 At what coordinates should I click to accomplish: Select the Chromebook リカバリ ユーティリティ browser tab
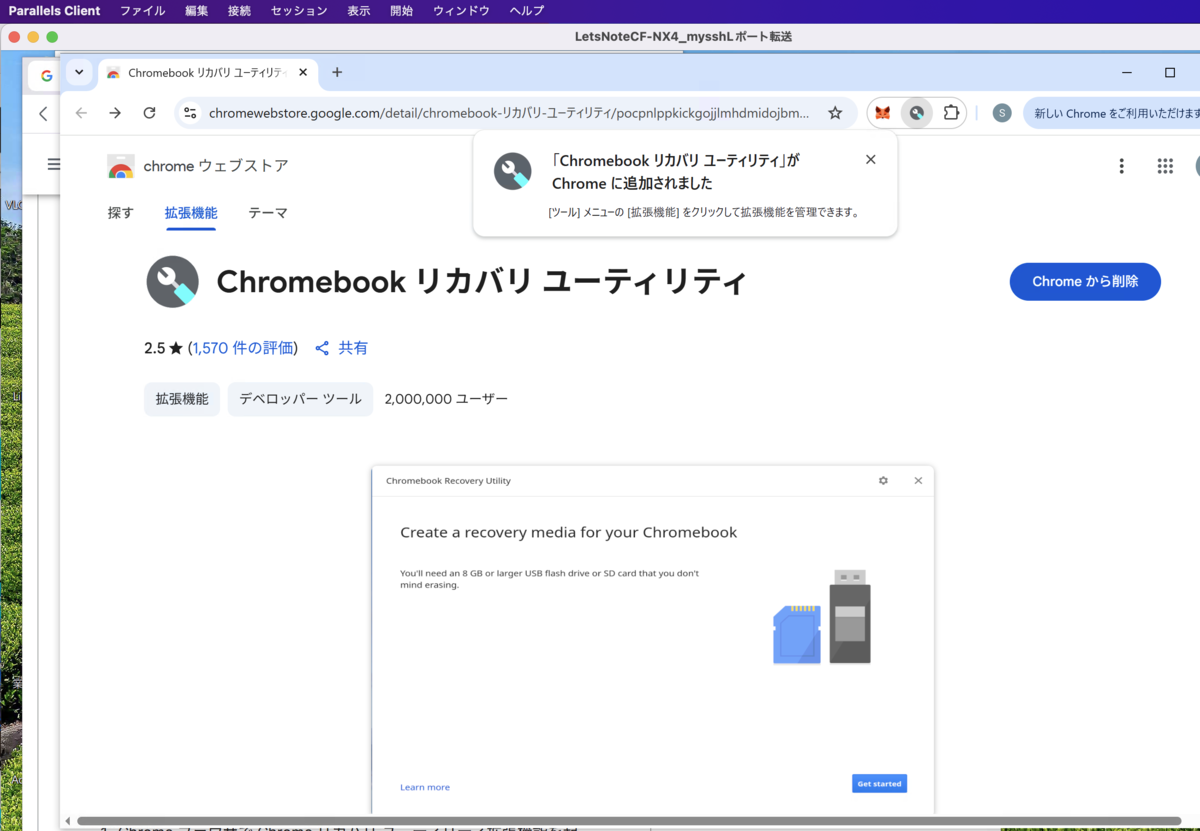[208, 72]
